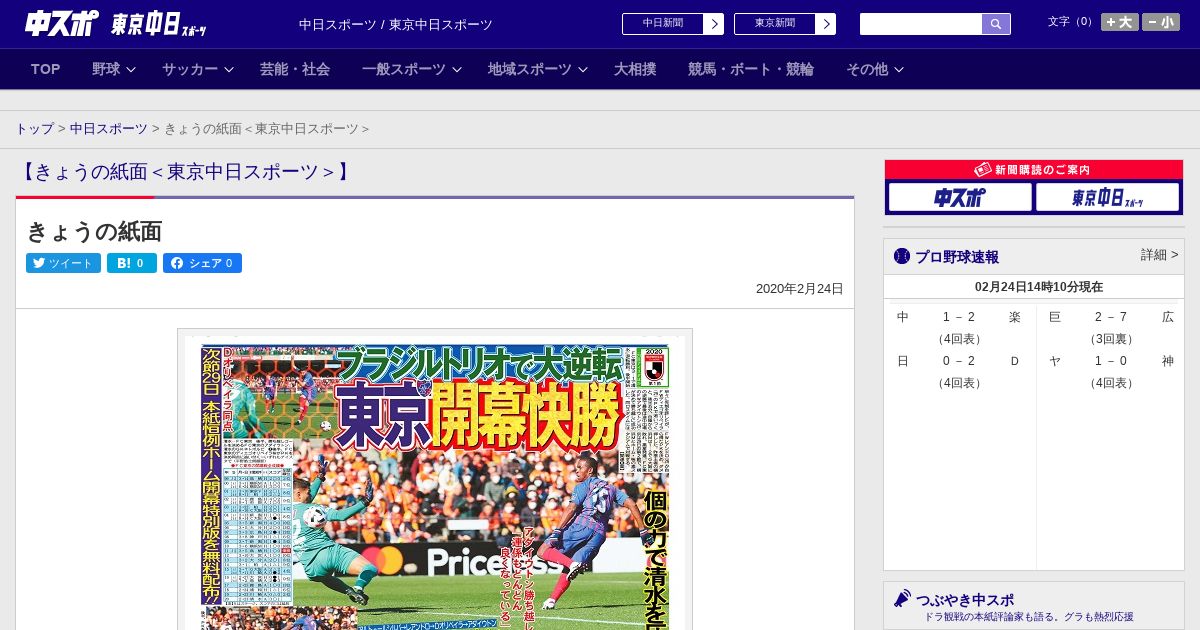Click the トップ breadcrumb link
The width and height of the screenshot is (1200, 630).
[x=34, y=129]
